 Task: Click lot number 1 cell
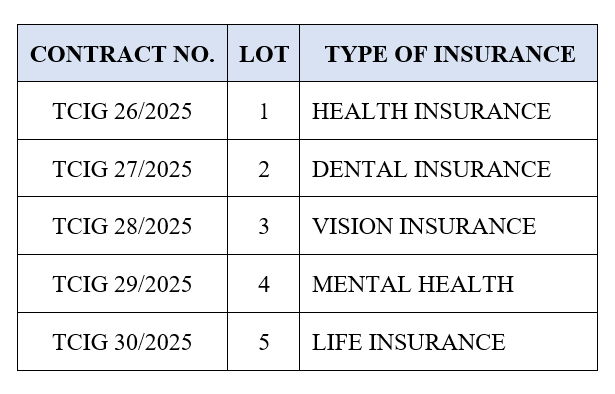(264, 111)
